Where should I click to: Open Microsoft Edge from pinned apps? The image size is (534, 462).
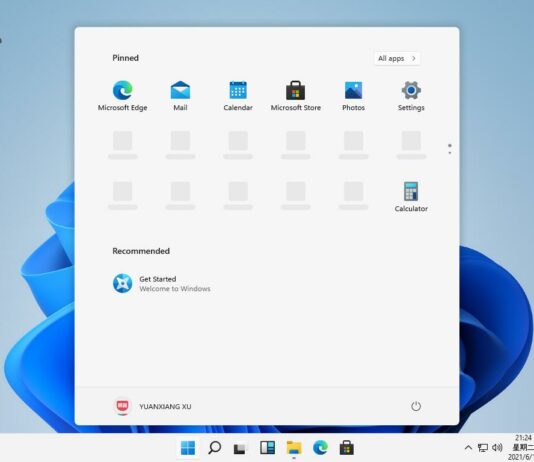[x=123, y=96]
